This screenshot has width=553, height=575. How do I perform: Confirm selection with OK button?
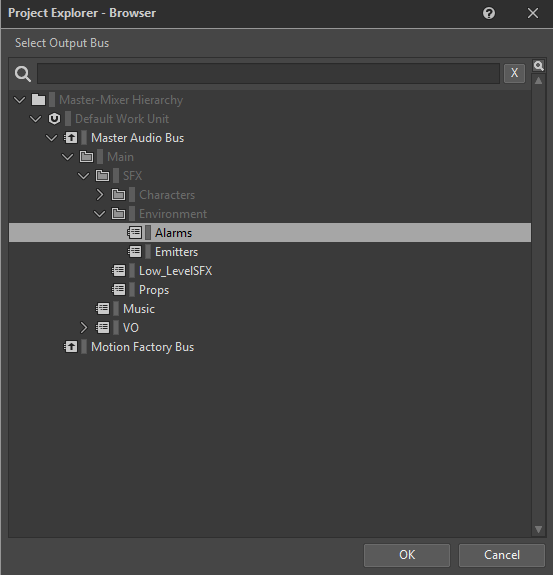click(407, 555)
